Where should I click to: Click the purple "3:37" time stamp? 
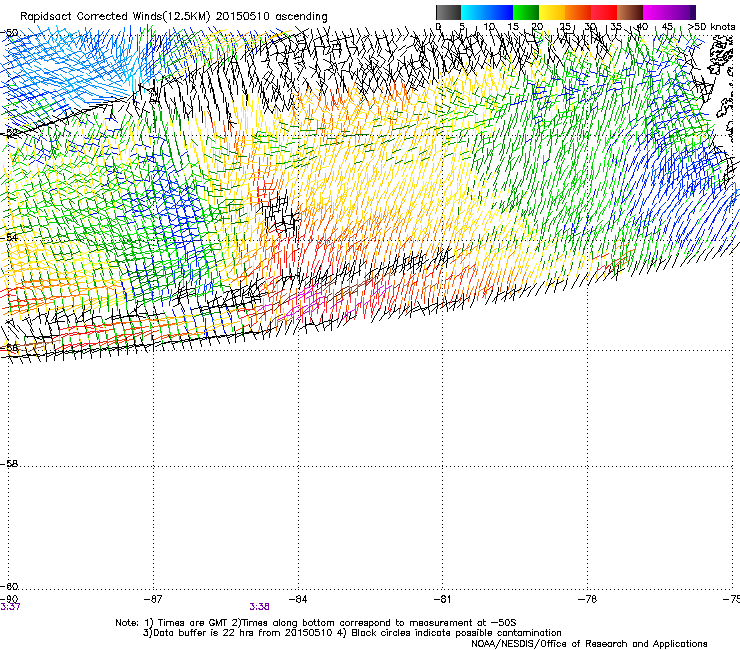[10, 607]
